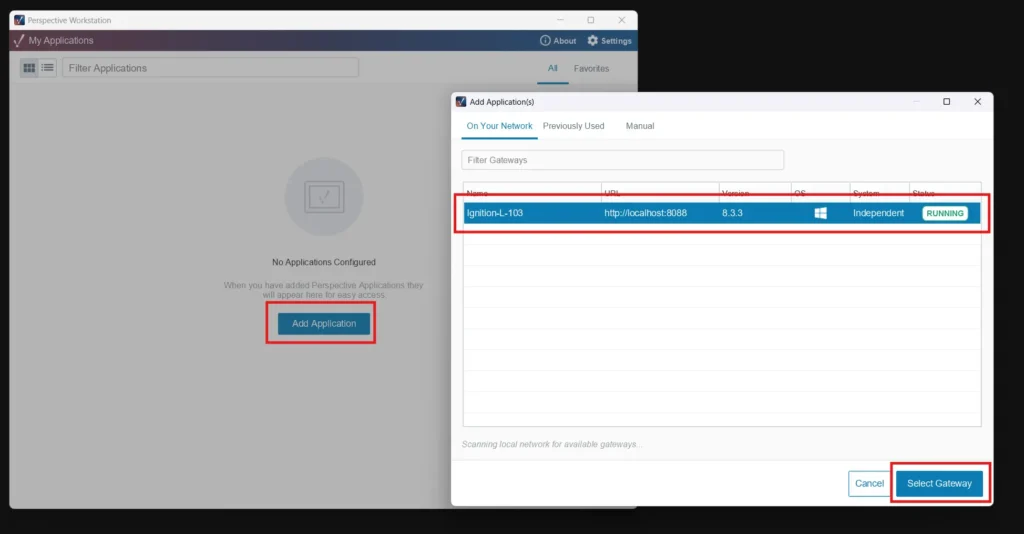This screenshot has width=1024, height=534.
Task: Click the No Applications Configured message
Action: click(324, 262)
